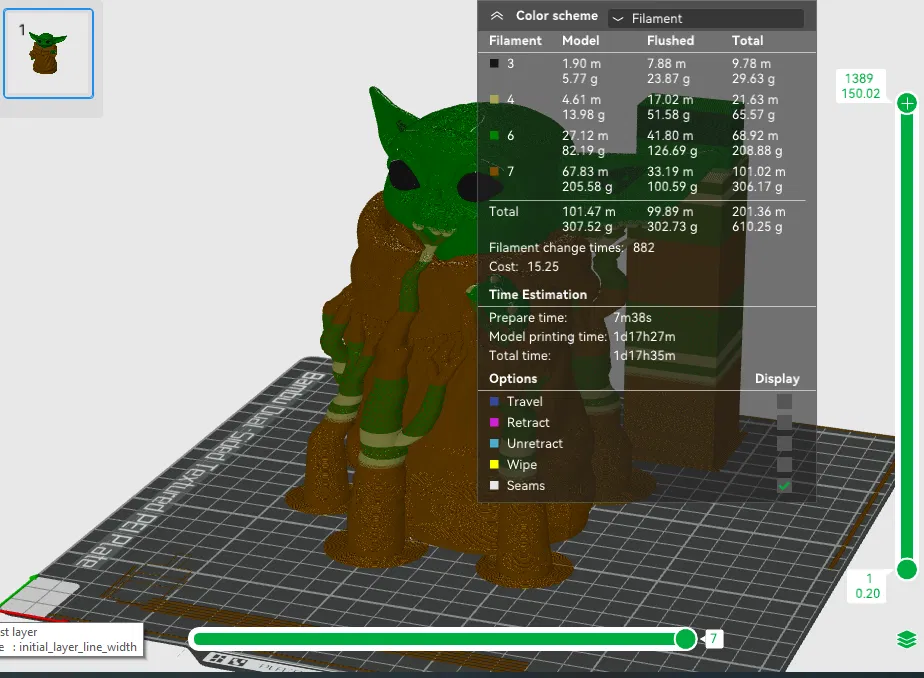Click the bottom layer label 0.20
This screenshot has width=924, height=678.
pos(867,594)
